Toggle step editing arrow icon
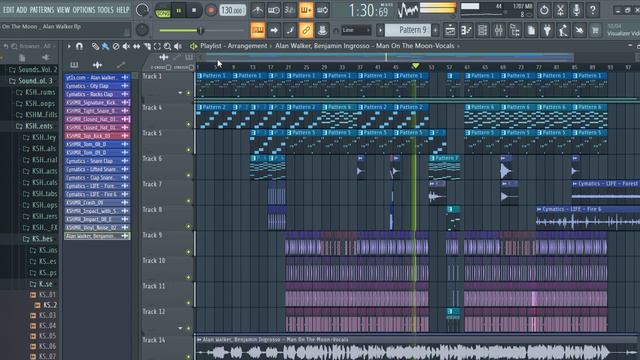Image resolution: width=640 pixels, height=360 pixels. [273, 30]
